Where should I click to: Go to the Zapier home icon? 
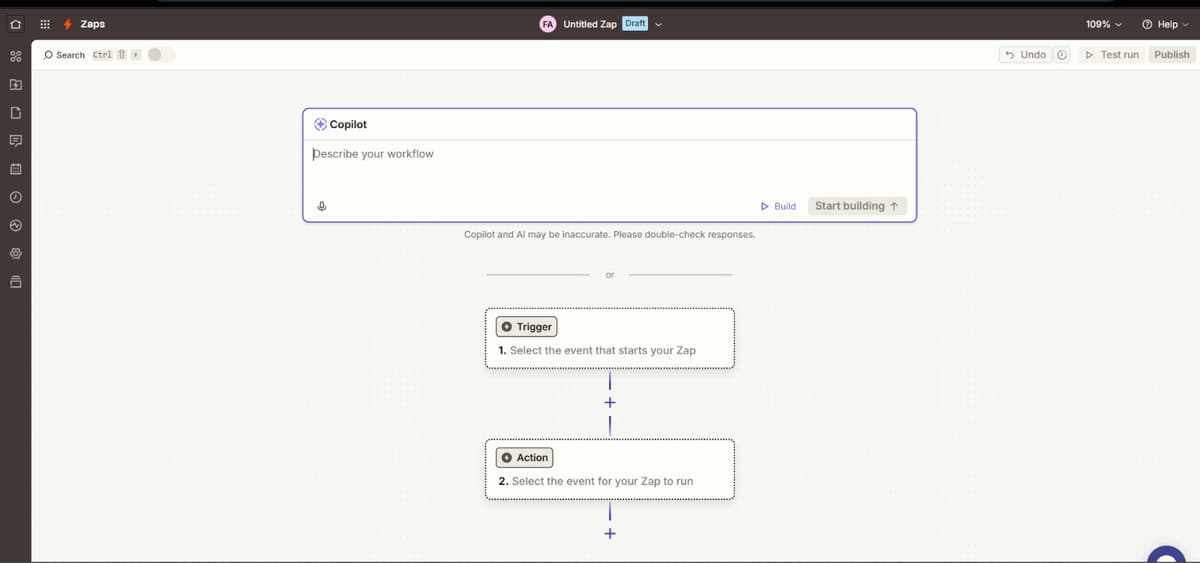(15, 24)
